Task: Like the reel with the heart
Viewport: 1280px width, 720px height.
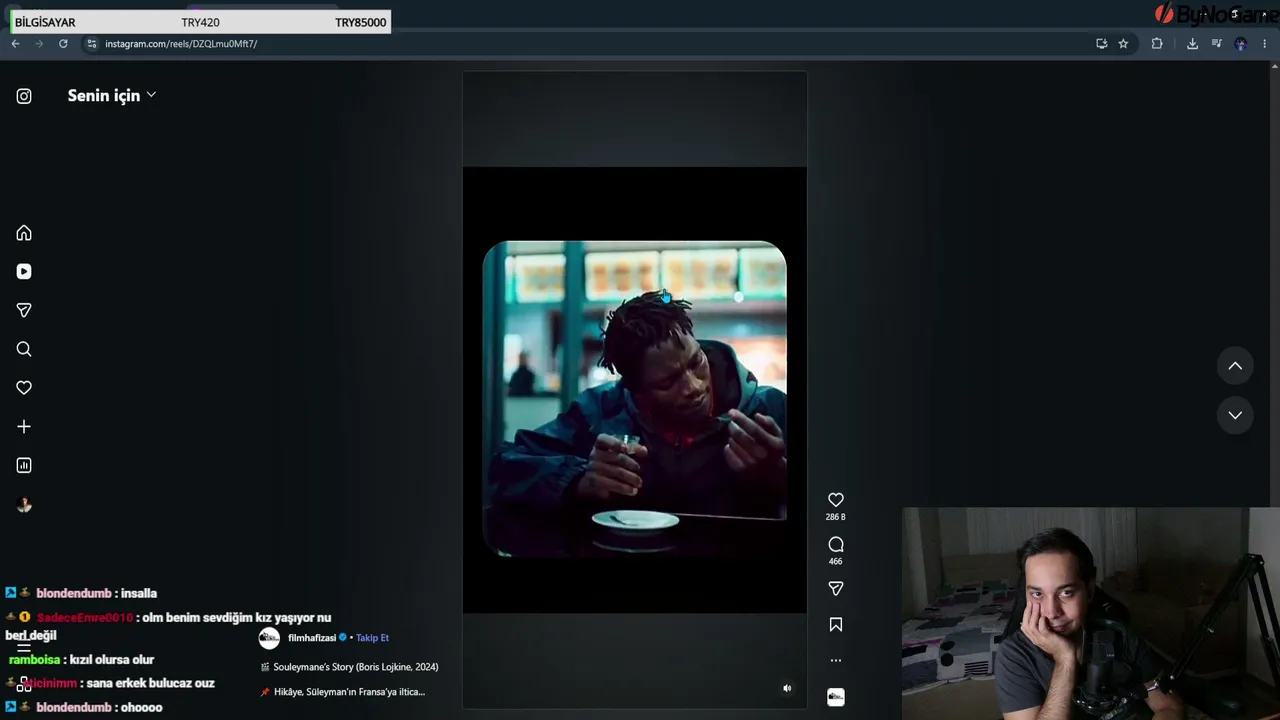Action: pos(836,500)
